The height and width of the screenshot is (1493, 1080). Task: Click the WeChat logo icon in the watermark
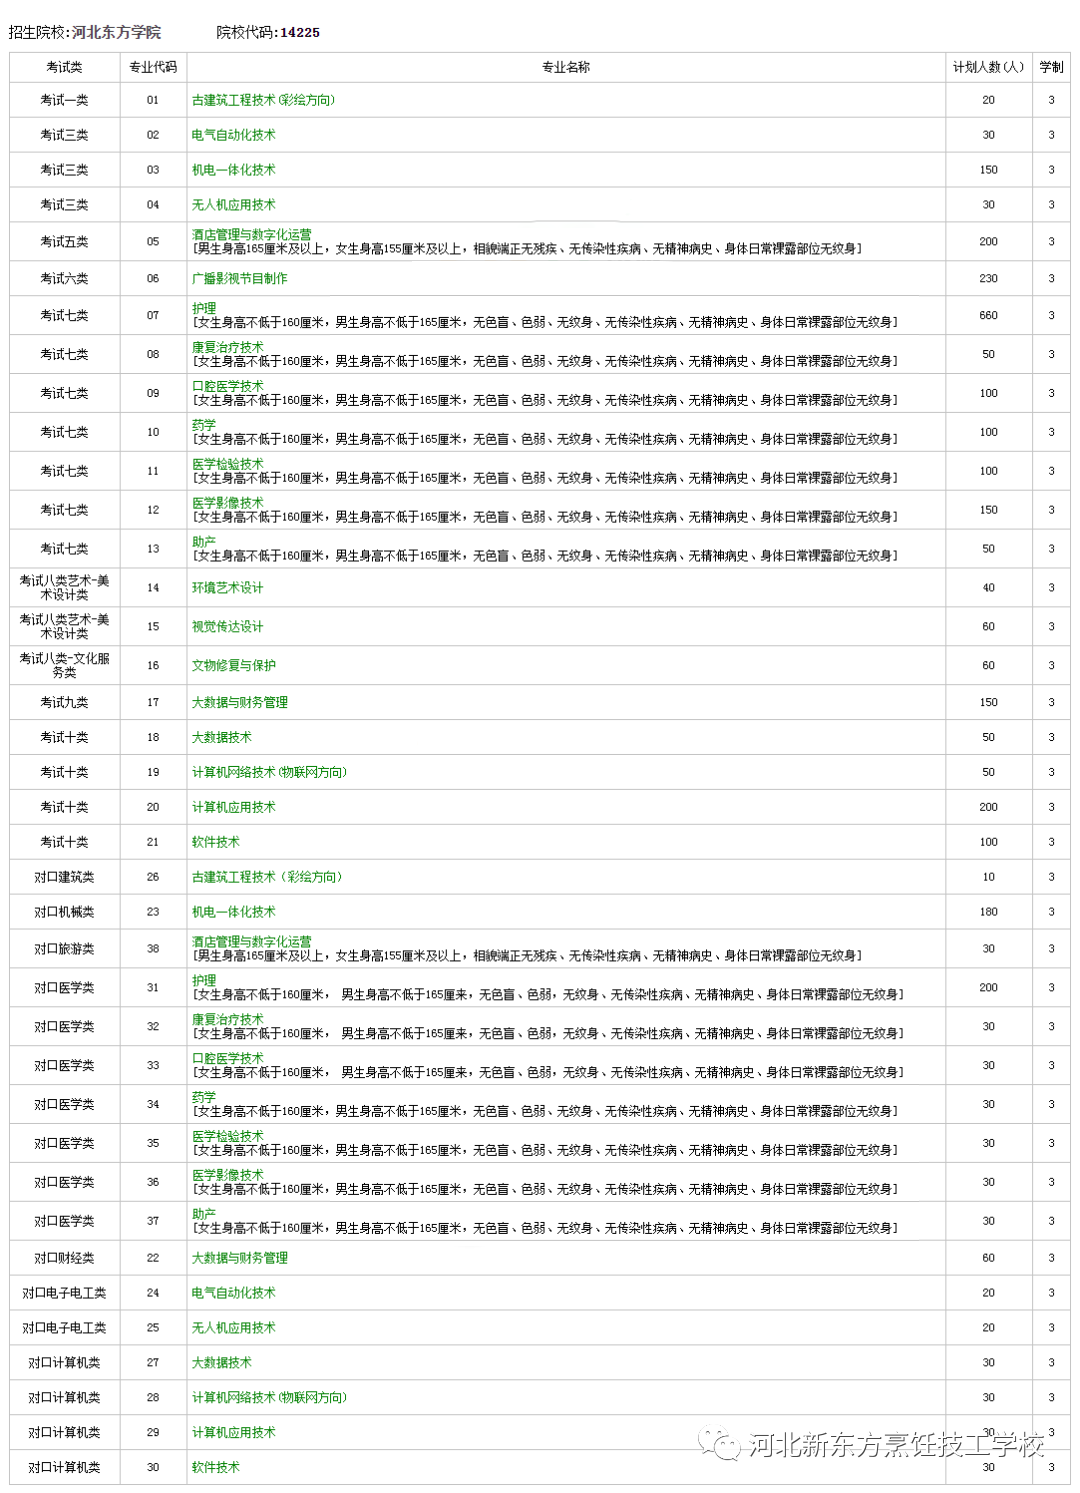click(720, 1444)
